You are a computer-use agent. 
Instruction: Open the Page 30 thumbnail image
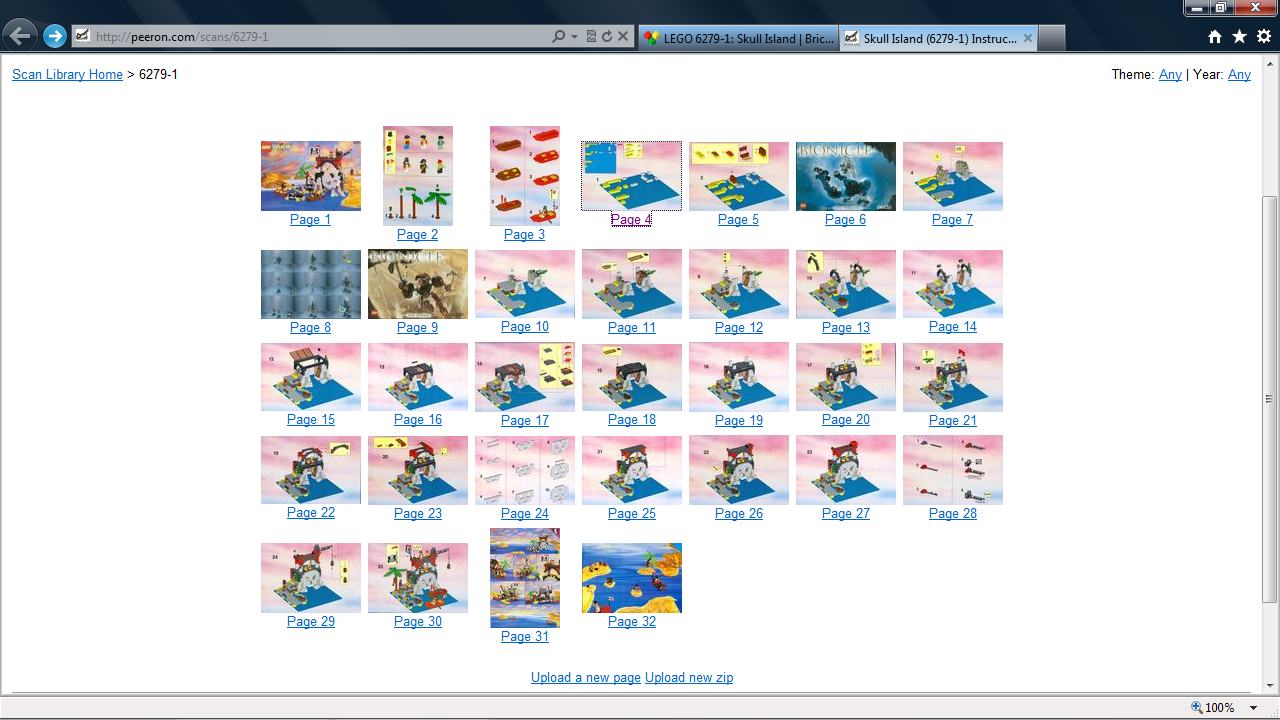(418, 578)
